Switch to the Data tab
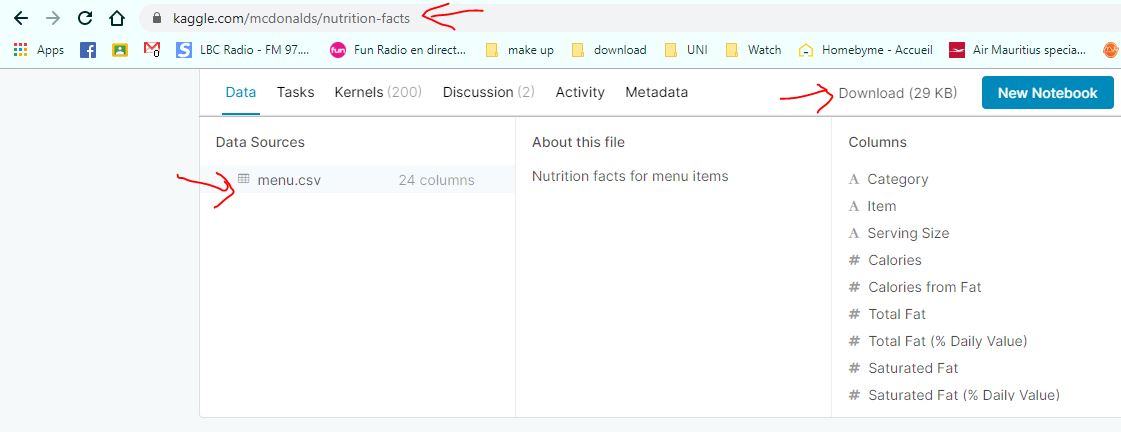The width and height of the screenshot is (1121, 432). click(241, 92)
